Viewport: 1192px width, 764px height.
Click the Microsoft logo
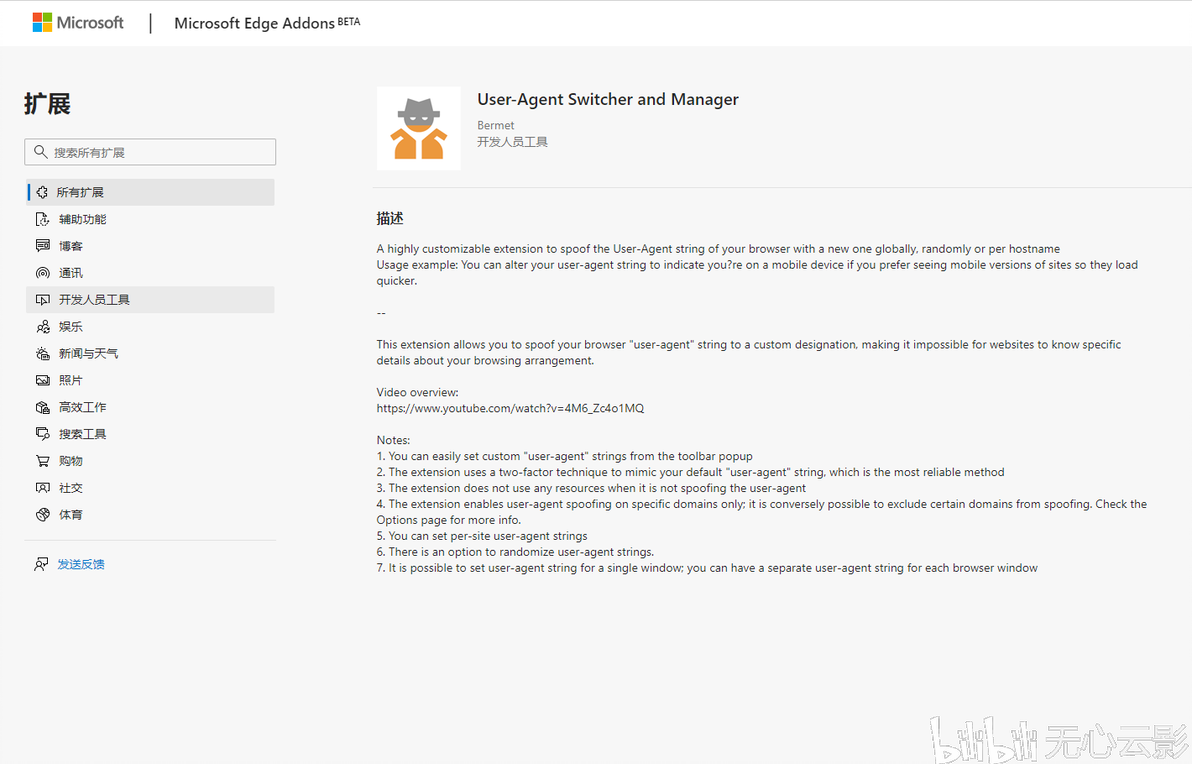(x=78, y=22)
